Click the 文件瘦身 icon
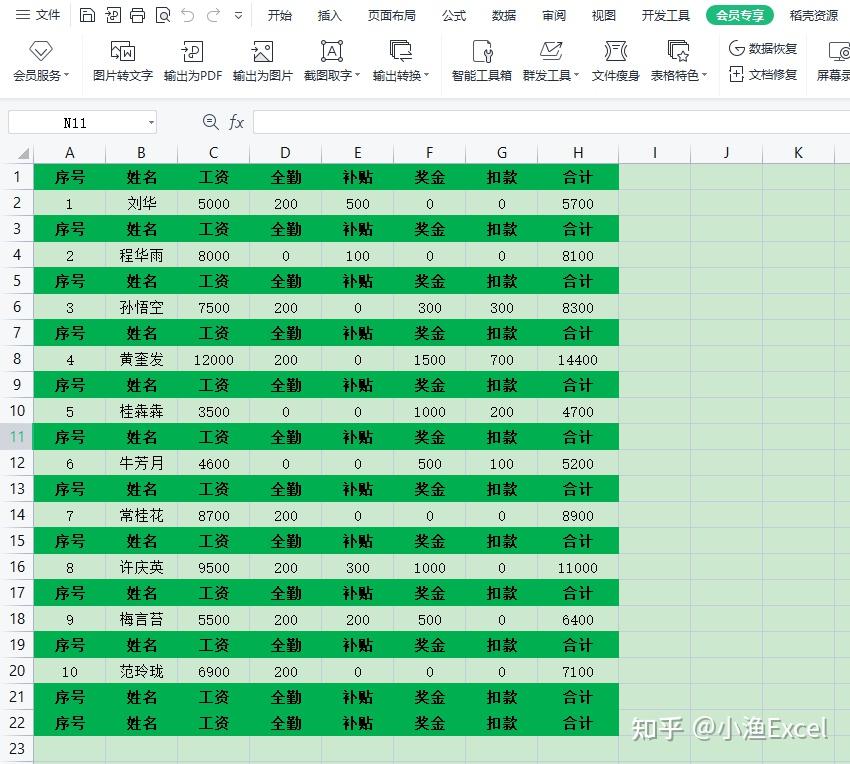This screenshot has width=850, height=764. point(615,52)
